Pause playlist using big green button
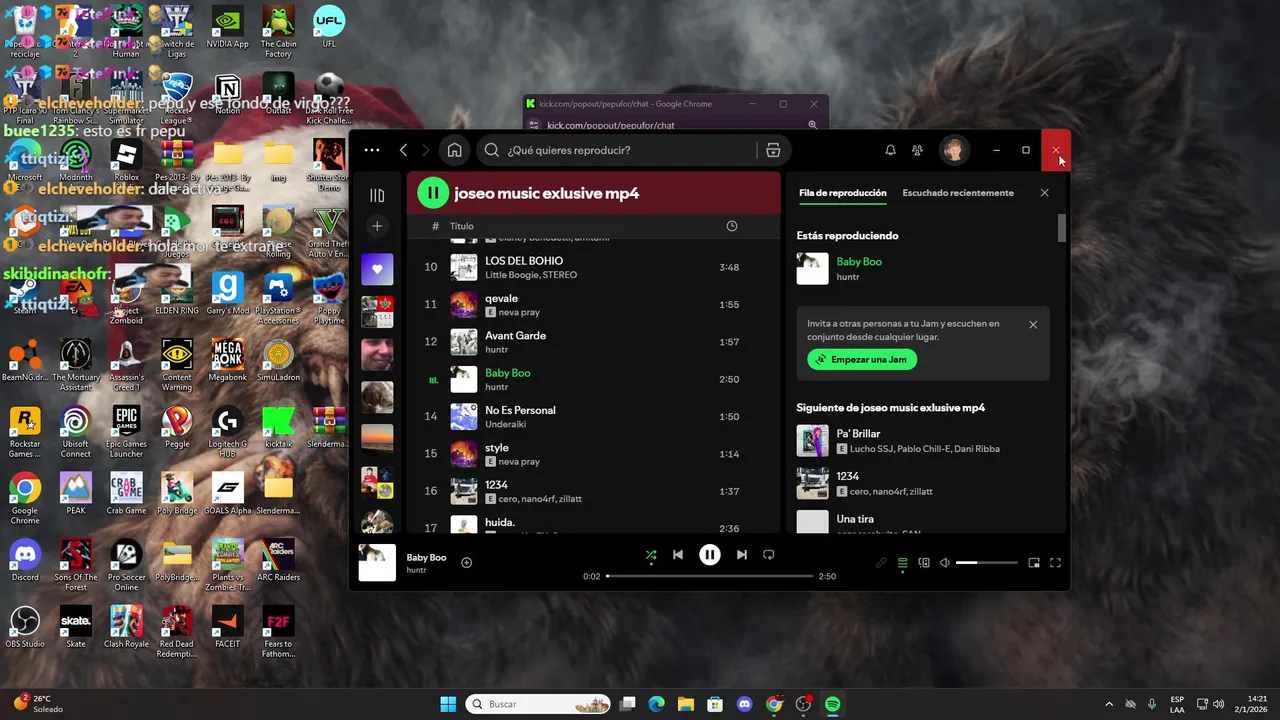 coord(433,193)
